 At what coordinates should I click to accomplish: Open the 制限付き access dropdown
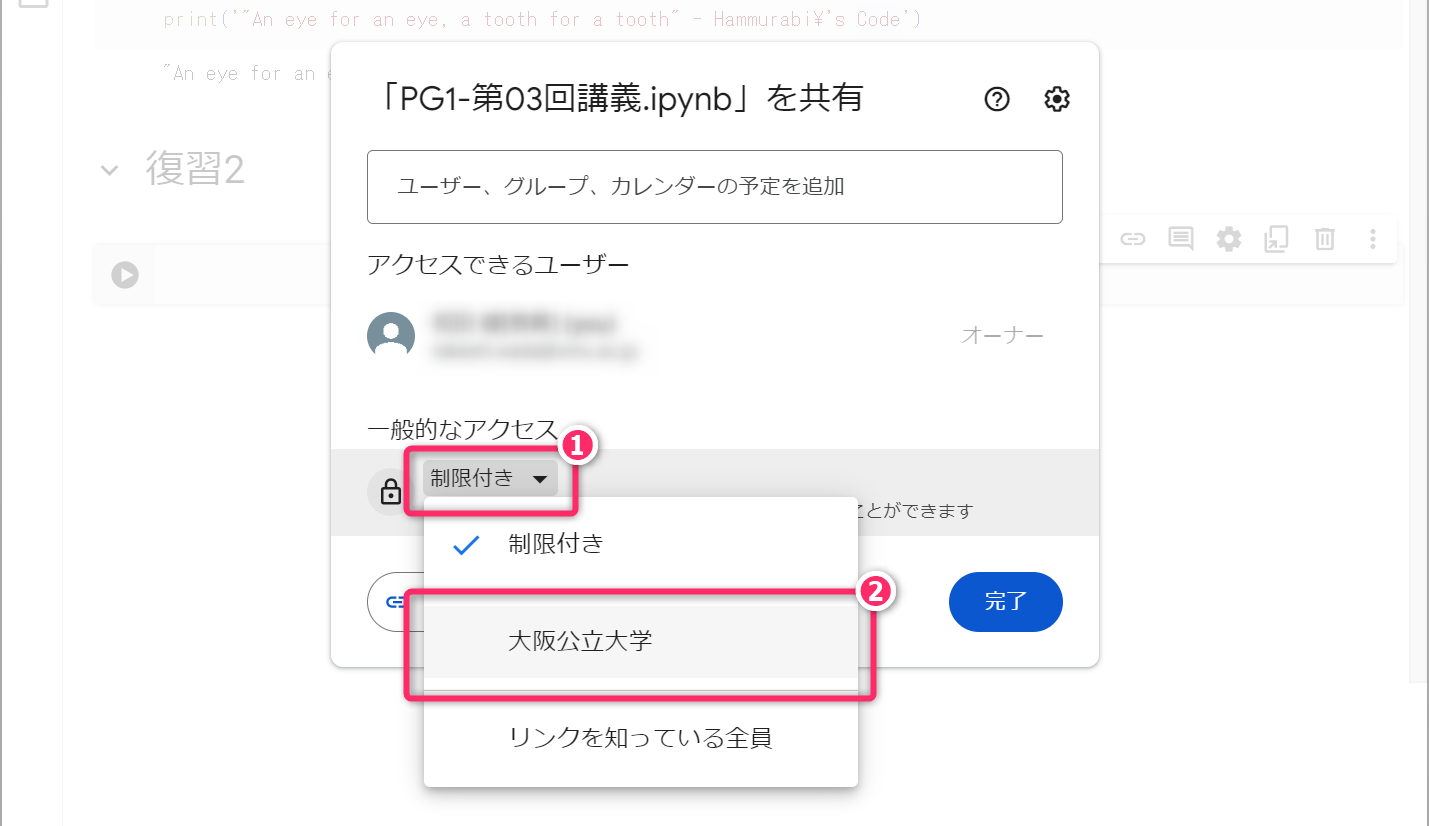[489, 479]
